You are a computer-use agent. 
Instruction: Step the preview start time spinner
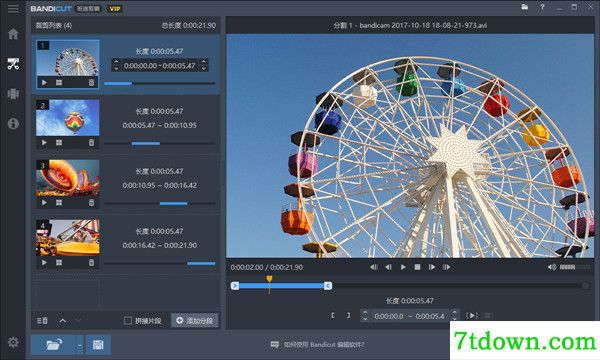click(x=365, y=316)
